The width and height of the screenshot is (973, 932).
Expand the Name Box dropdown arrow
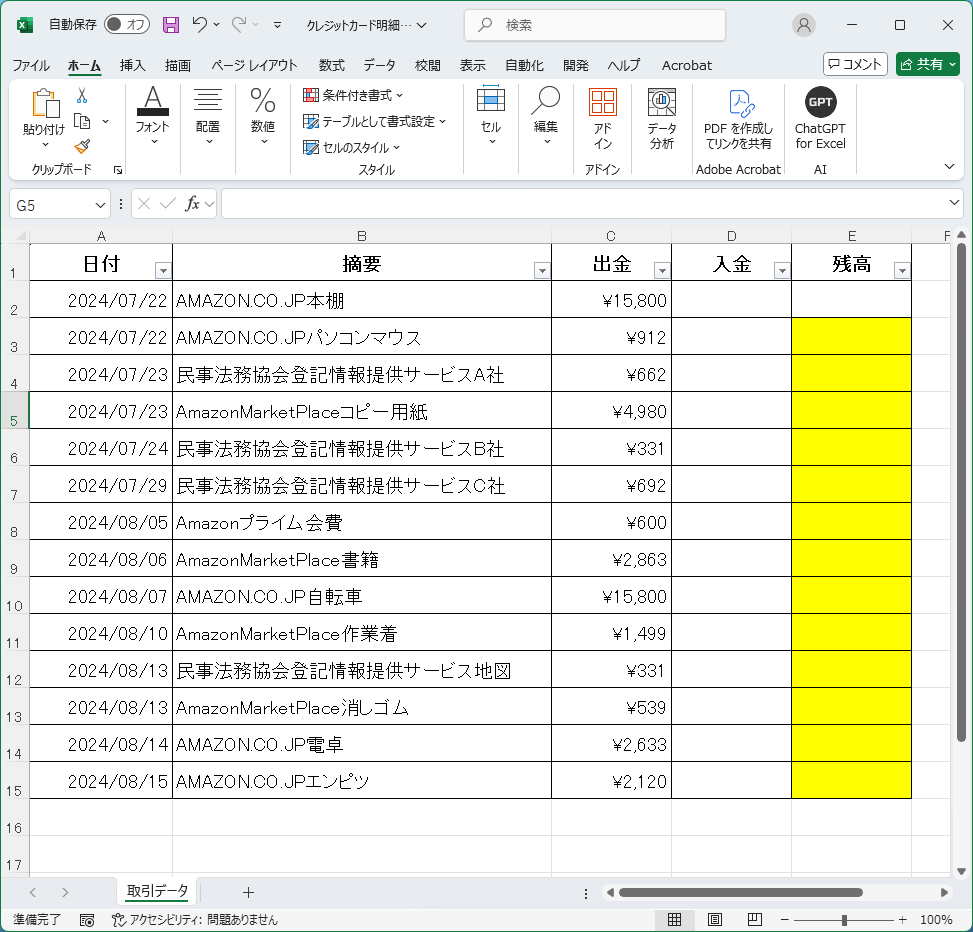100,205
